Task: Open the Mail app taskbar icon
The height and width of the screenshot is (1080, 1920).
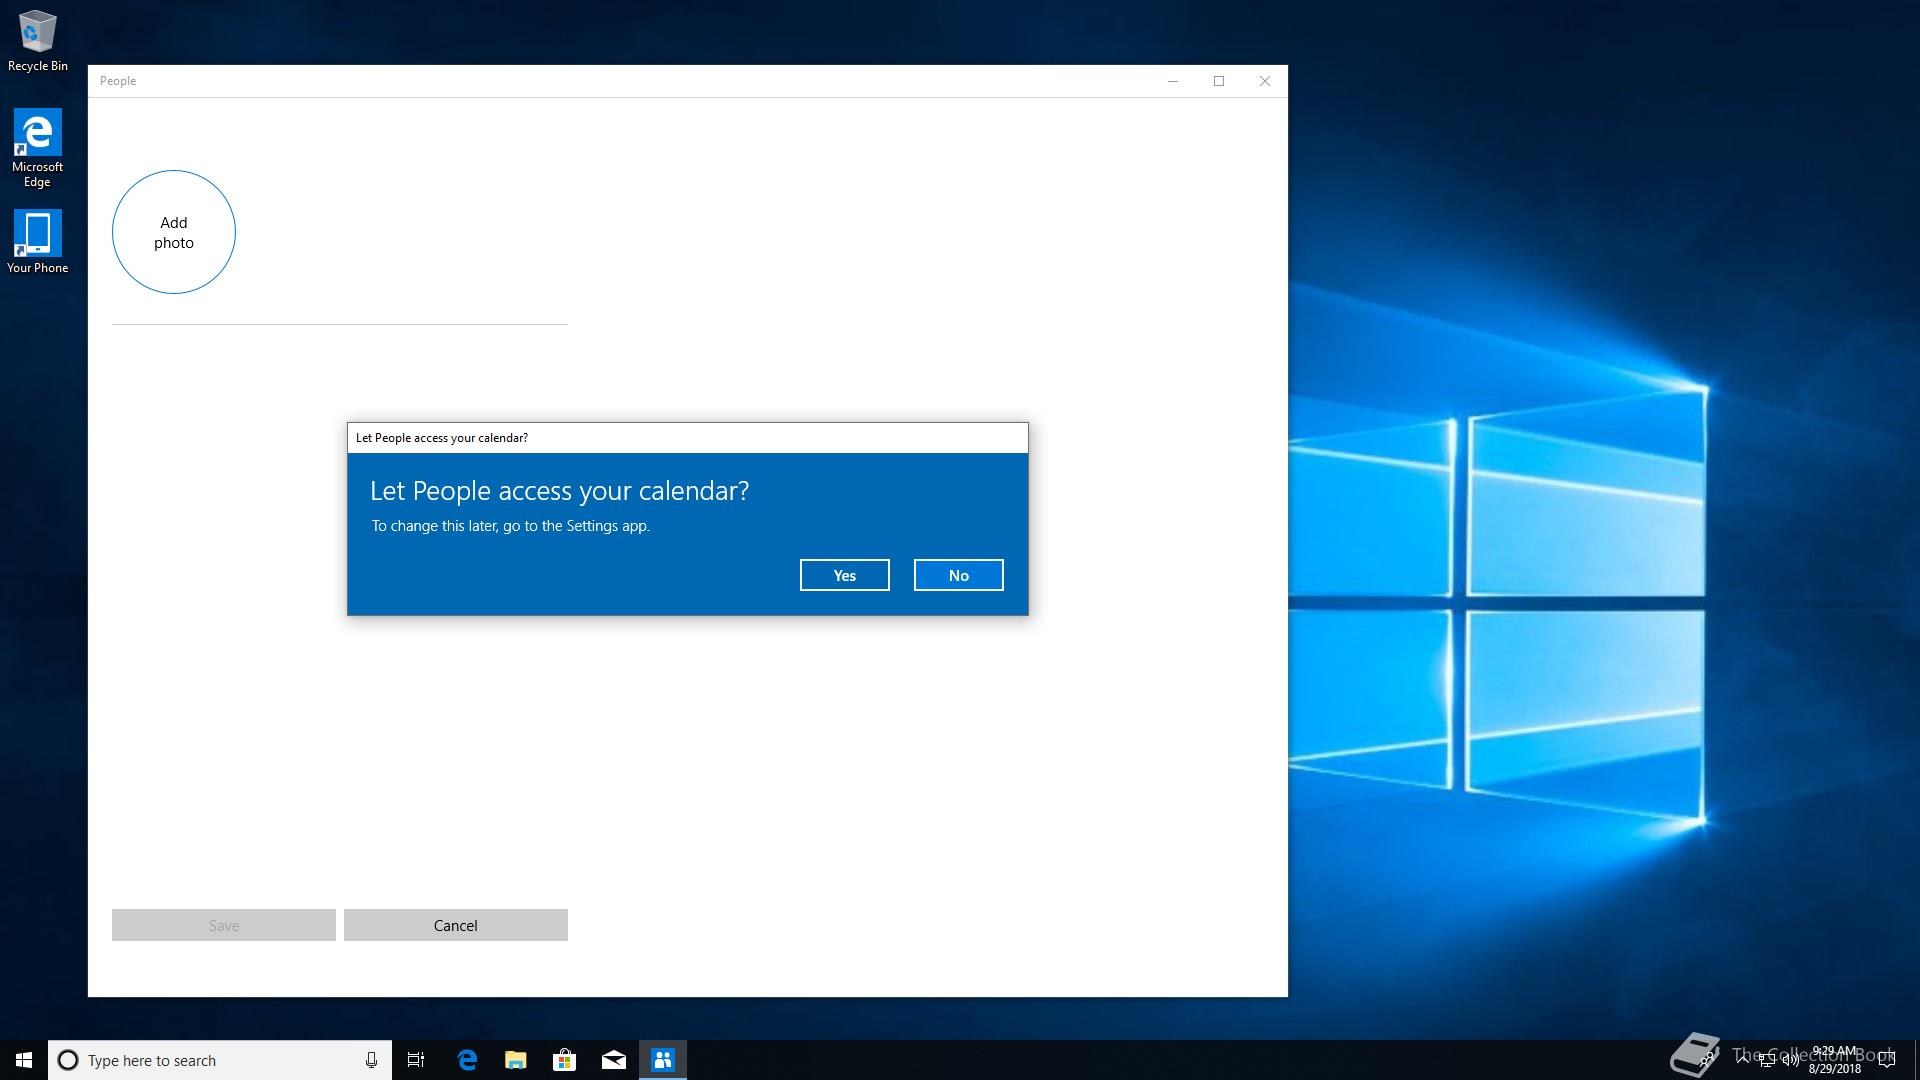Action: [614, 1060]
